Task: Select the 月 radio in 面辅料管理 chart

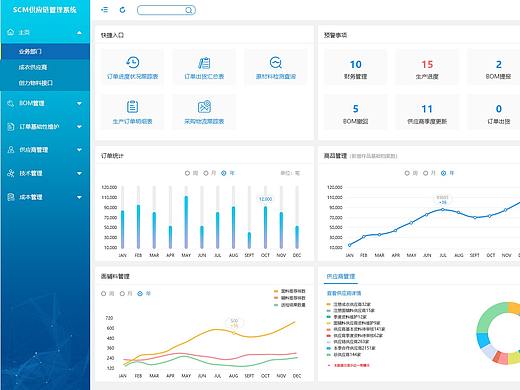Action: (x=122, y=293)
